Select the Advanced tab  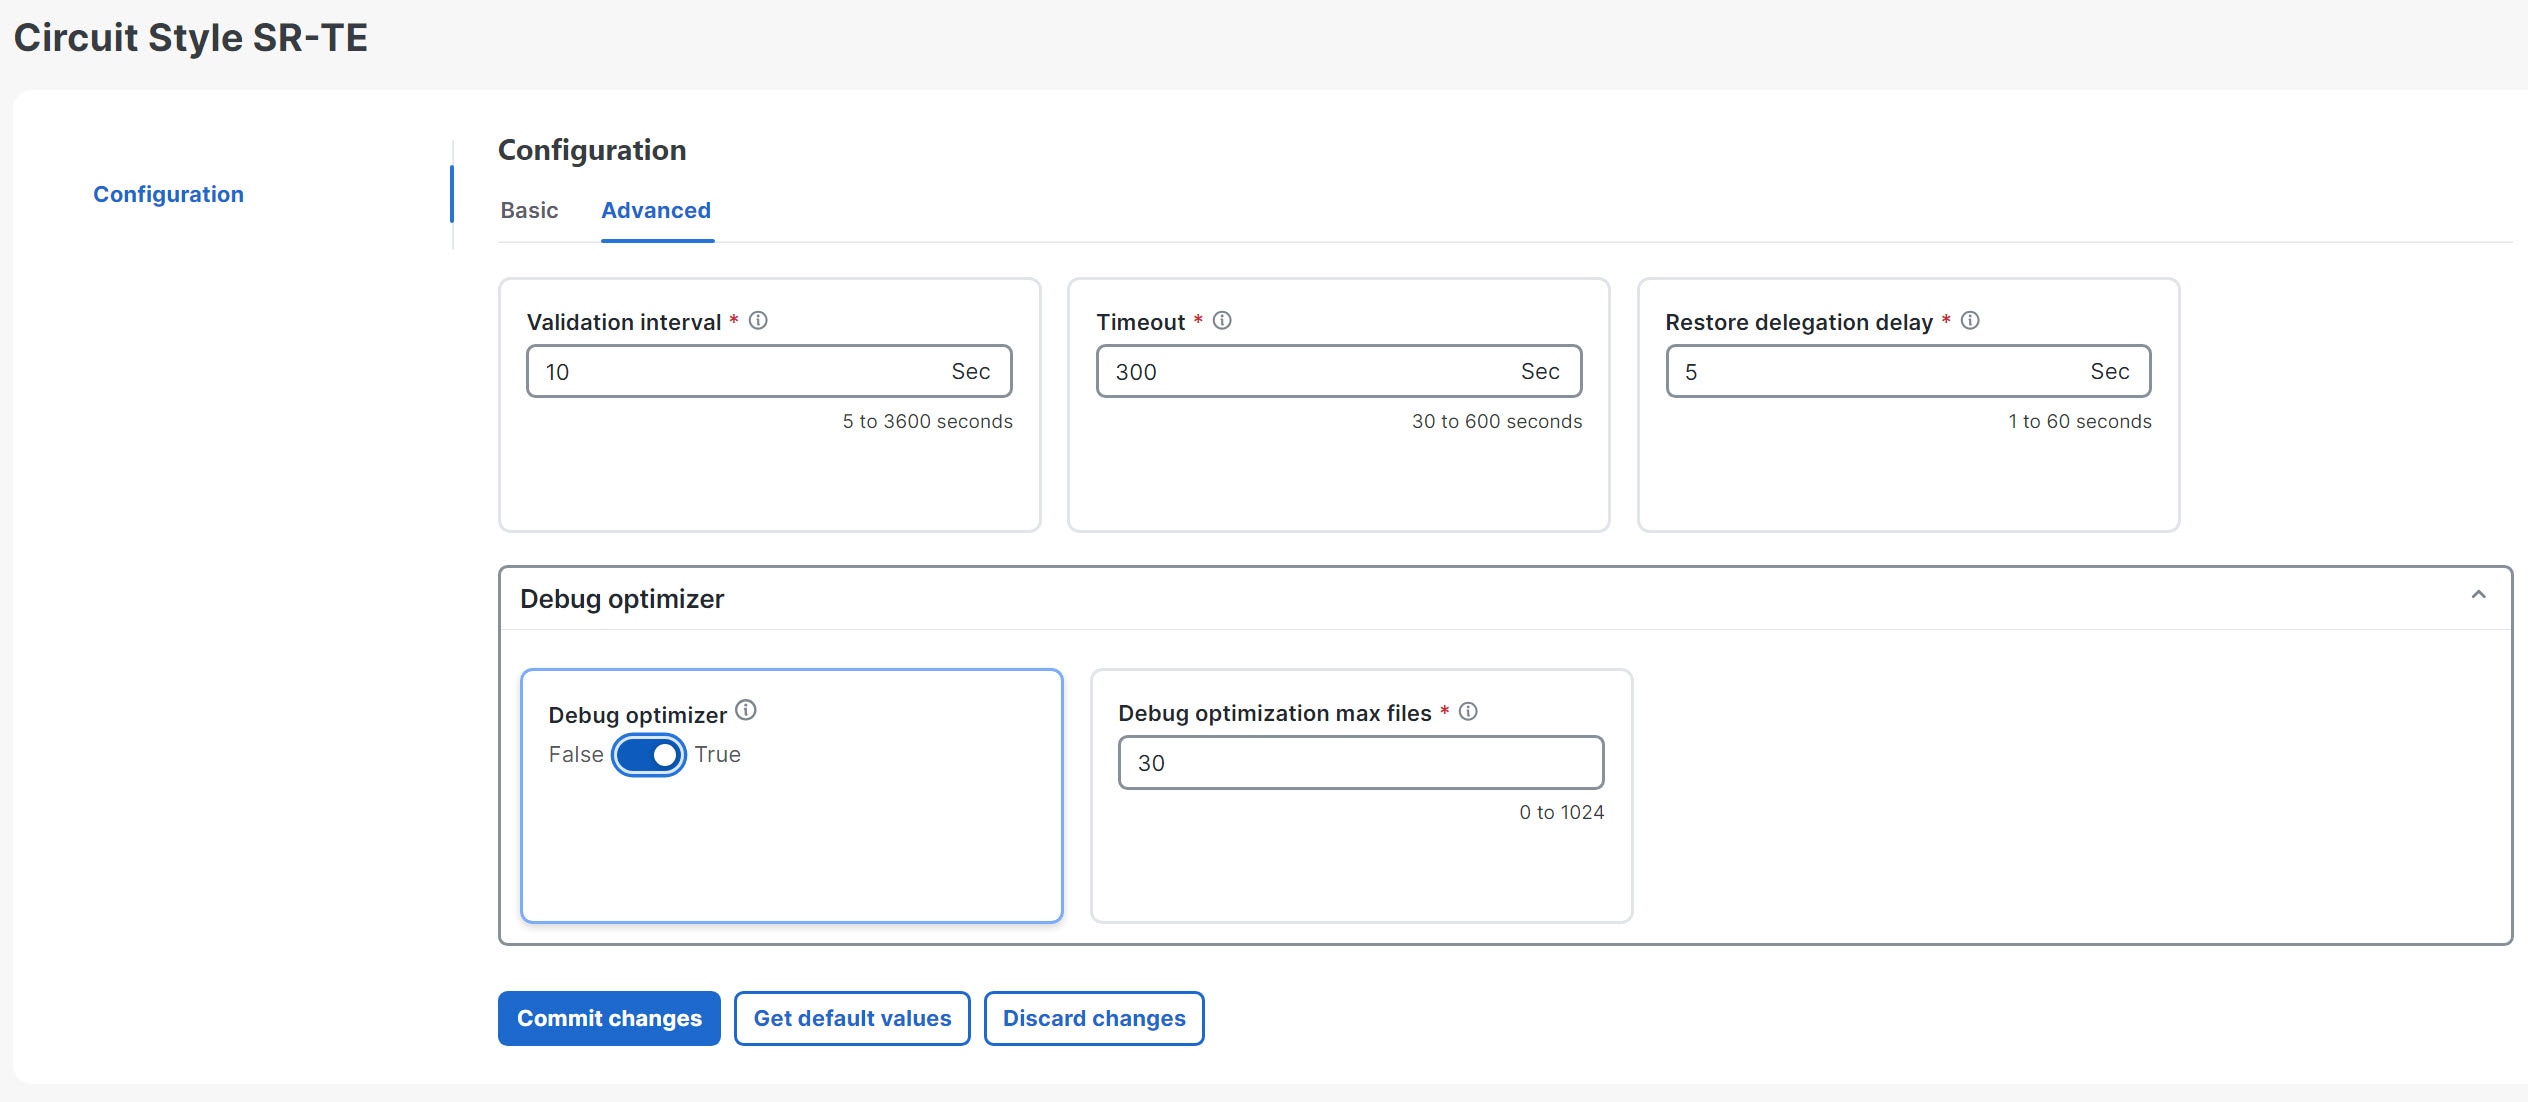[x=655, y=210]
